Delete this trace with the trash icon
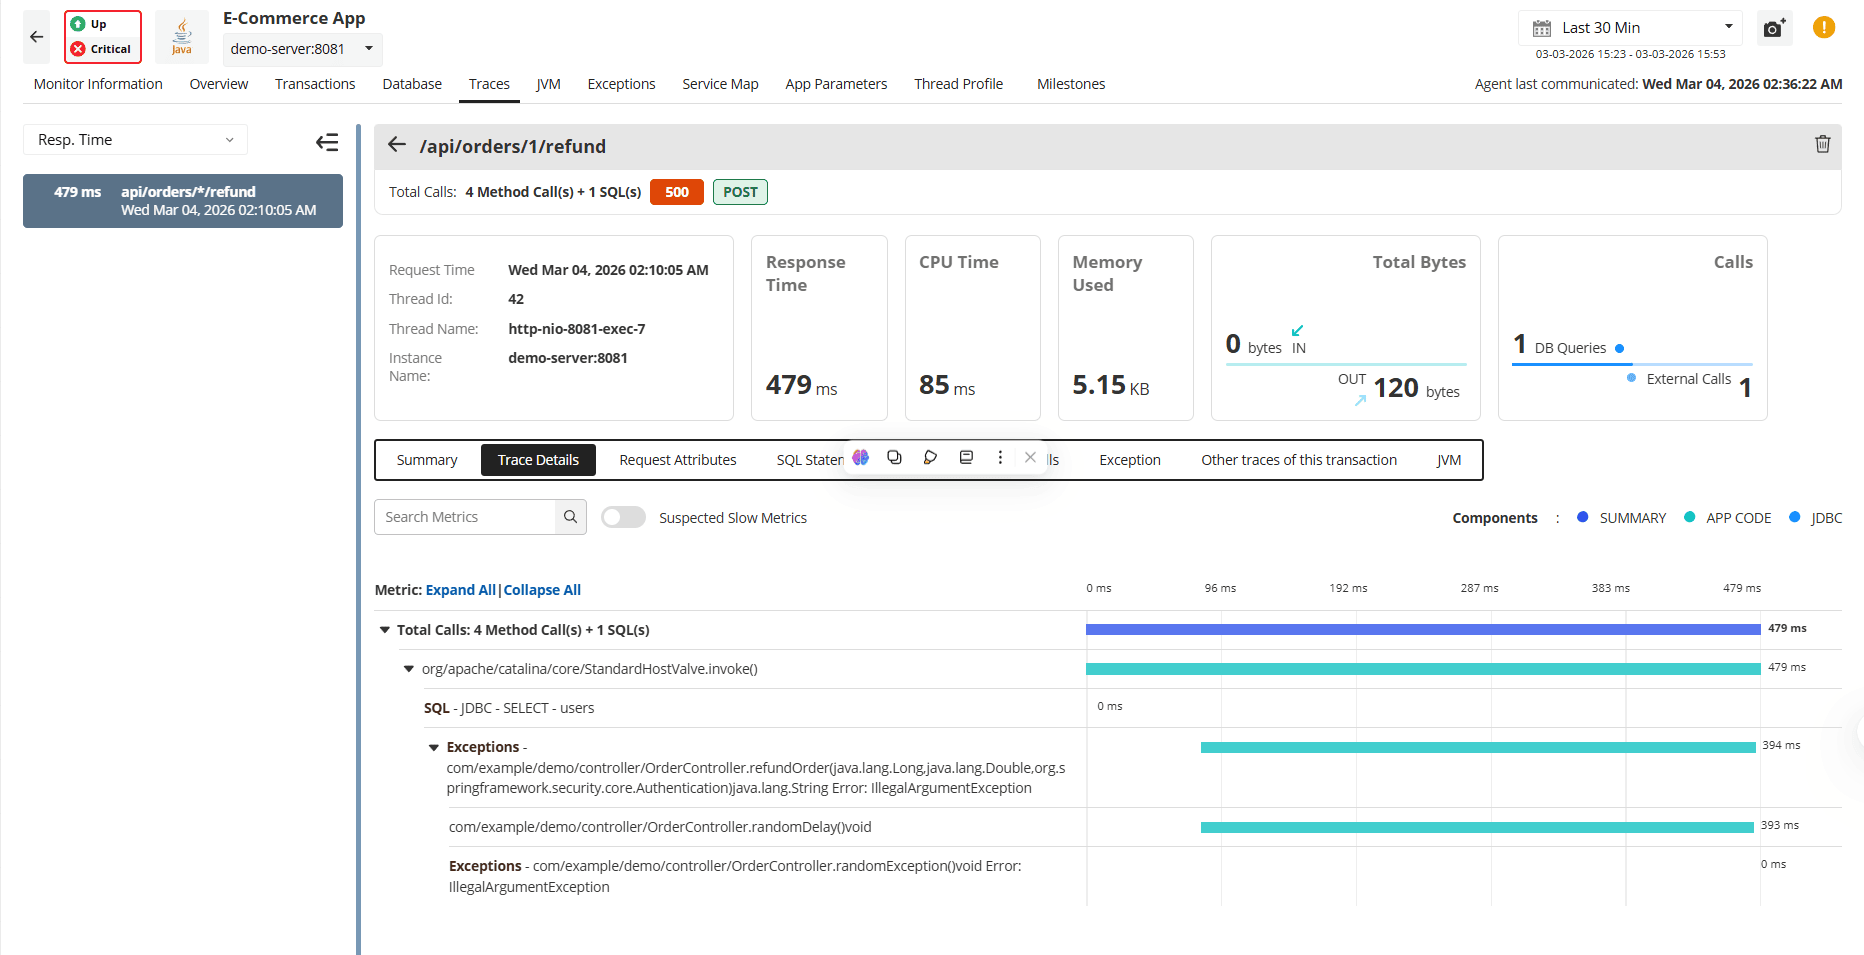 (x=1822, y=144)
